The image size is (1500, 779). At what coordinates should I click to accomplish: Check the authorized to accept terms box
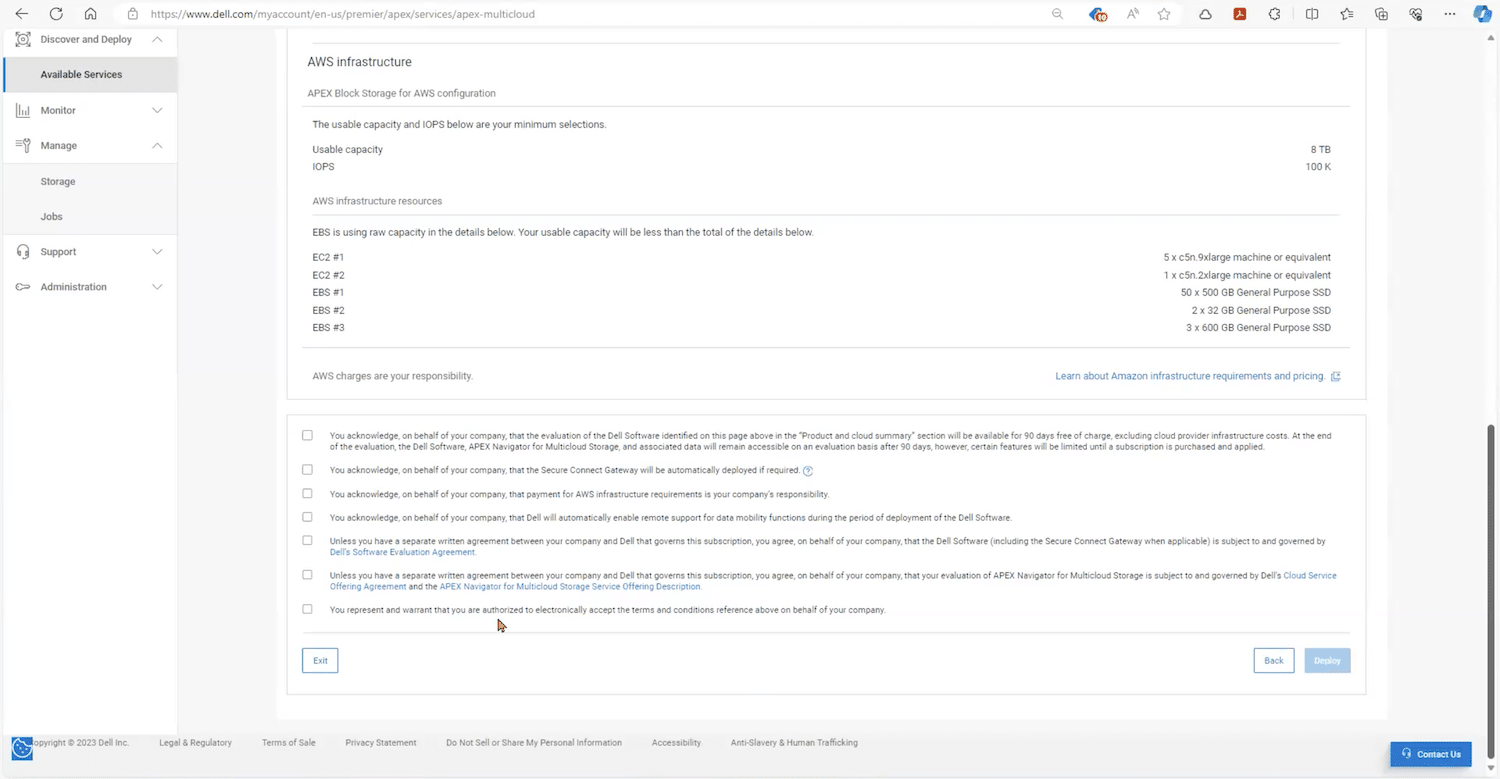[307, 609]
